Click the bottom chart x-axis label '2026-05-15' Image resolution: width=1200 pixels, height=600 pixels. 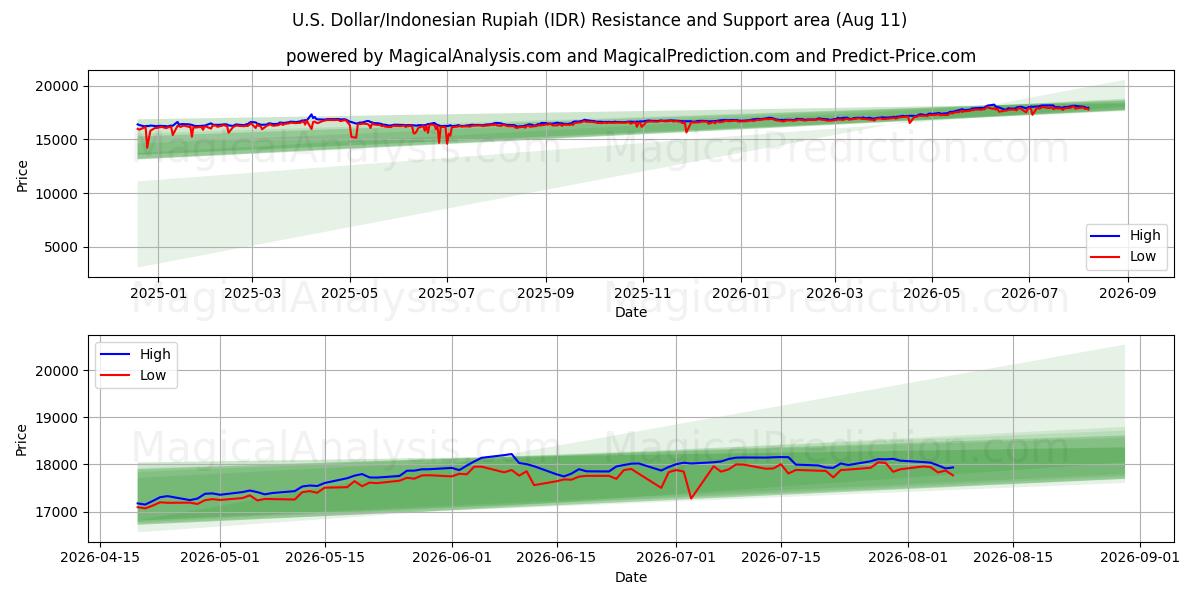pos(324,558)
